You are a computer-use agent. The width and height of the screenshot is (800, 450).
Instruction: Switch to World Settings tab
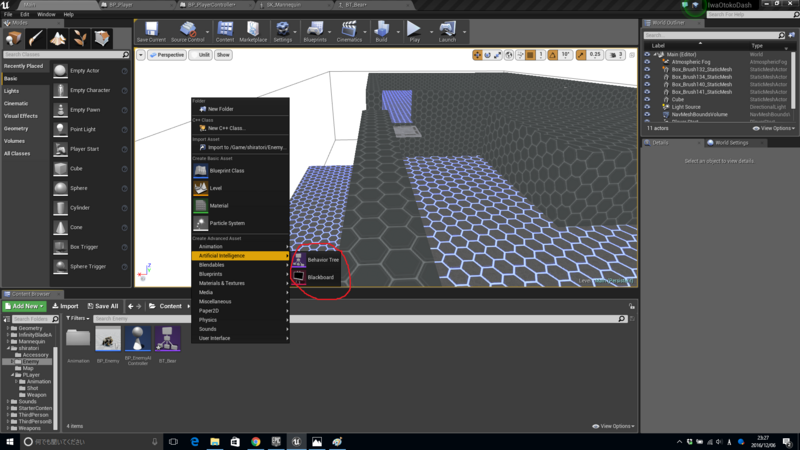(x=731, y=143)
